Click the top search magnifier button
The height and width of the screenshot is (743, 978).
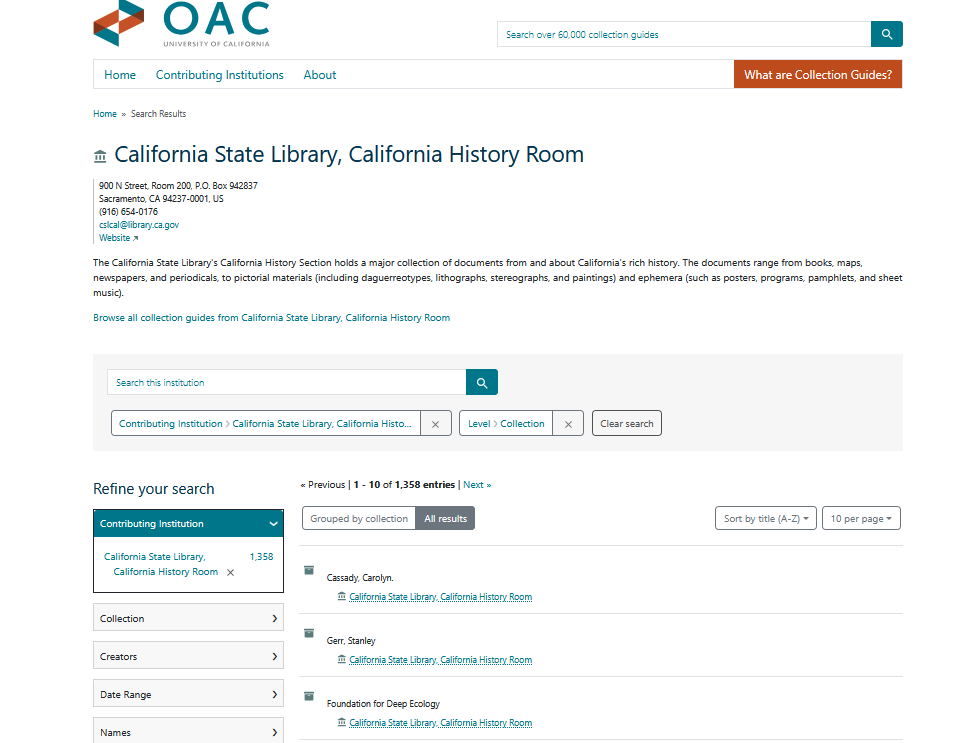pyautogui.click(x=886, y=34)
